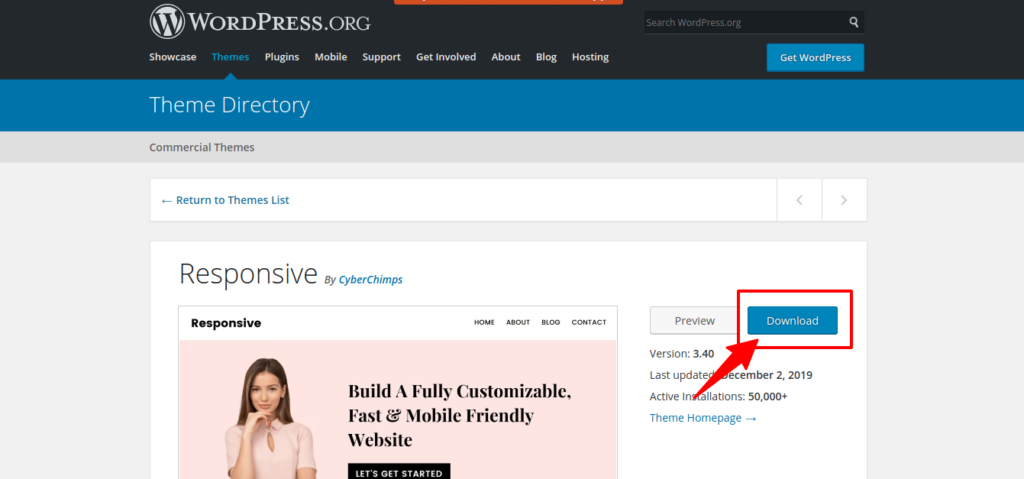Go to next theme arrow
Image resolution: width=1024 pixels, height=479 pixels.
(x=844, y=200)
